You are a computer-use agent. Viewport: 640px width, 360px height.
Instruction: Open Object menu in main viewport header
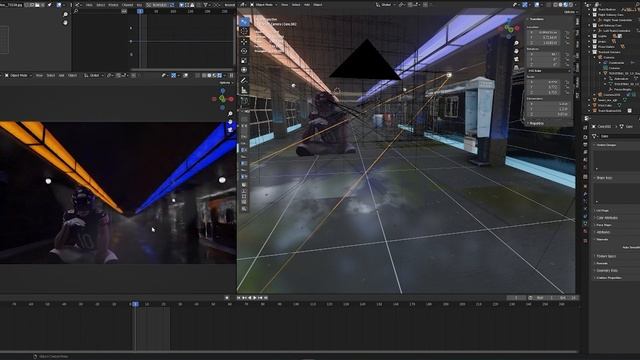pyautogui.click(x=318, y=4)
